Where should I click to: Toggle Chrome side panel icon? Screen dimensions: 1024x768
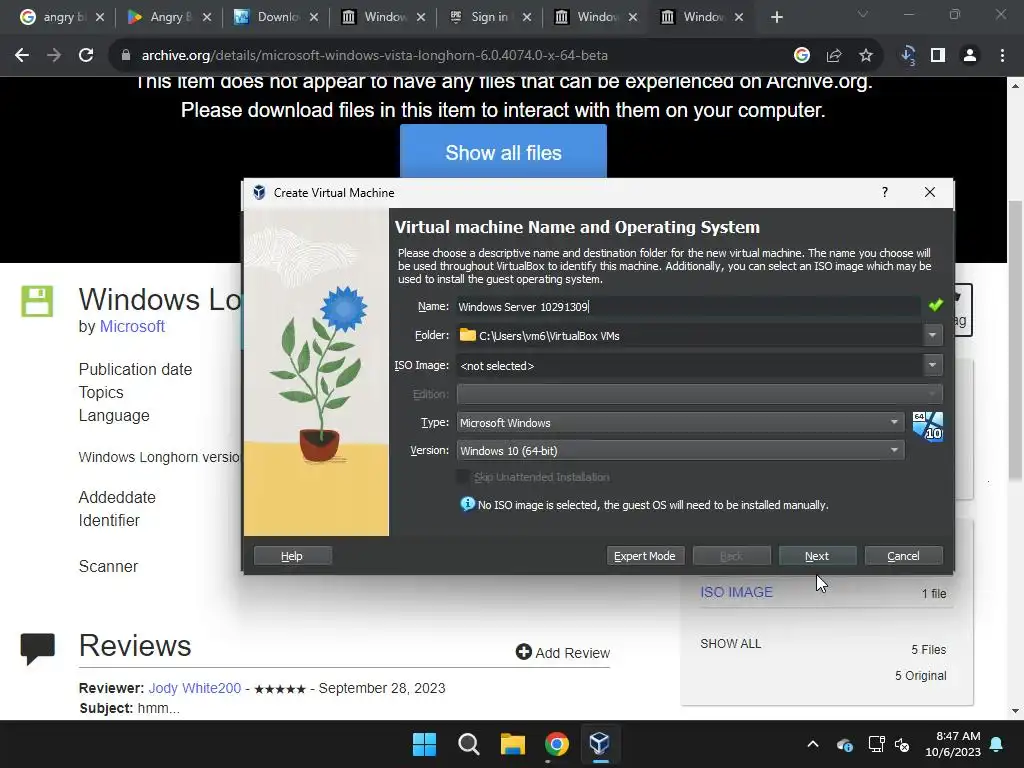[x=938, y=56]
